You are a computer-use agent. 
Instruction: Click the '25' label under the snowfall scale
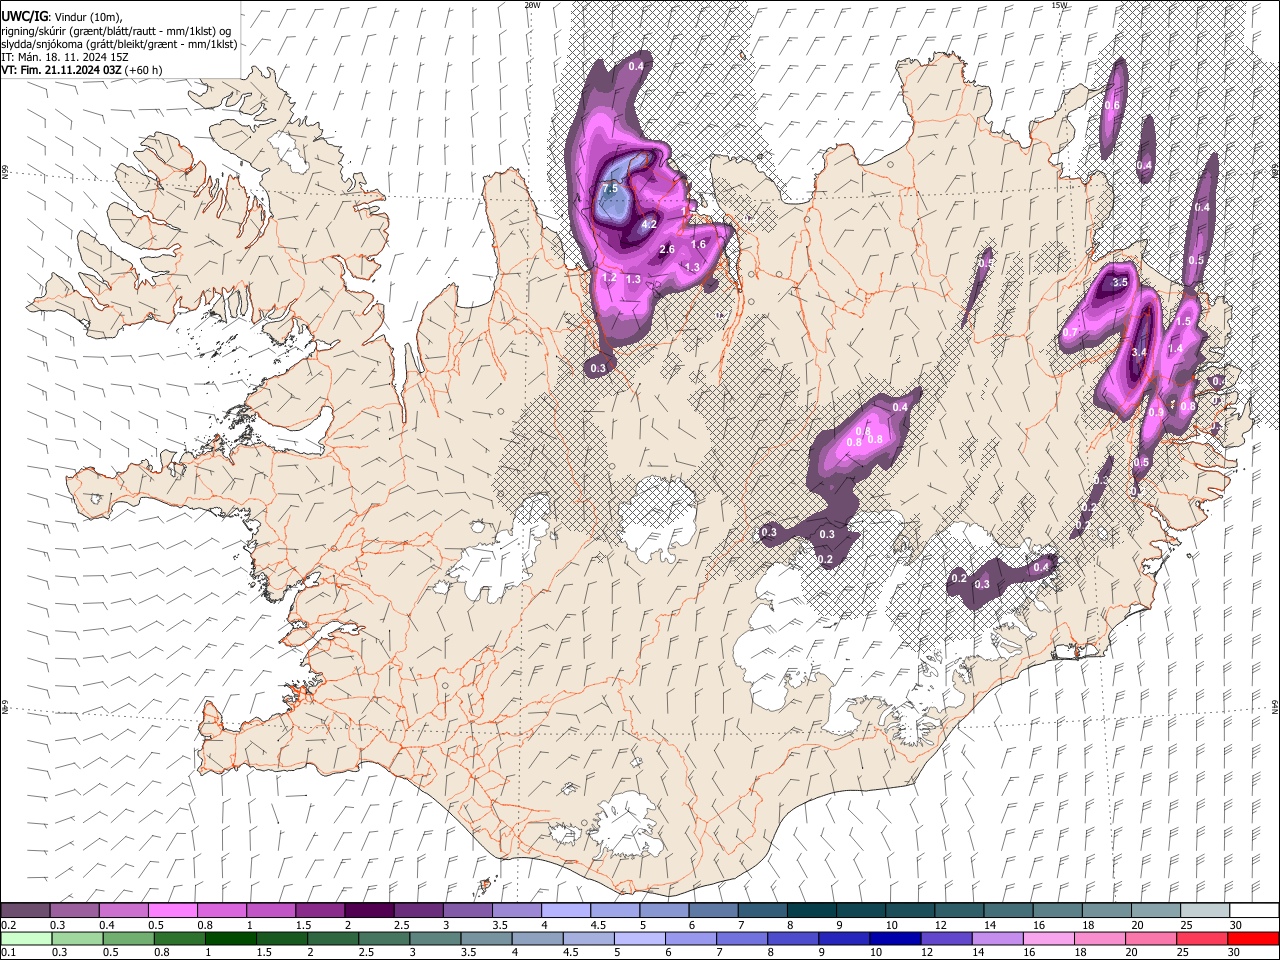pyautogui.click(x=1185, y=925)
